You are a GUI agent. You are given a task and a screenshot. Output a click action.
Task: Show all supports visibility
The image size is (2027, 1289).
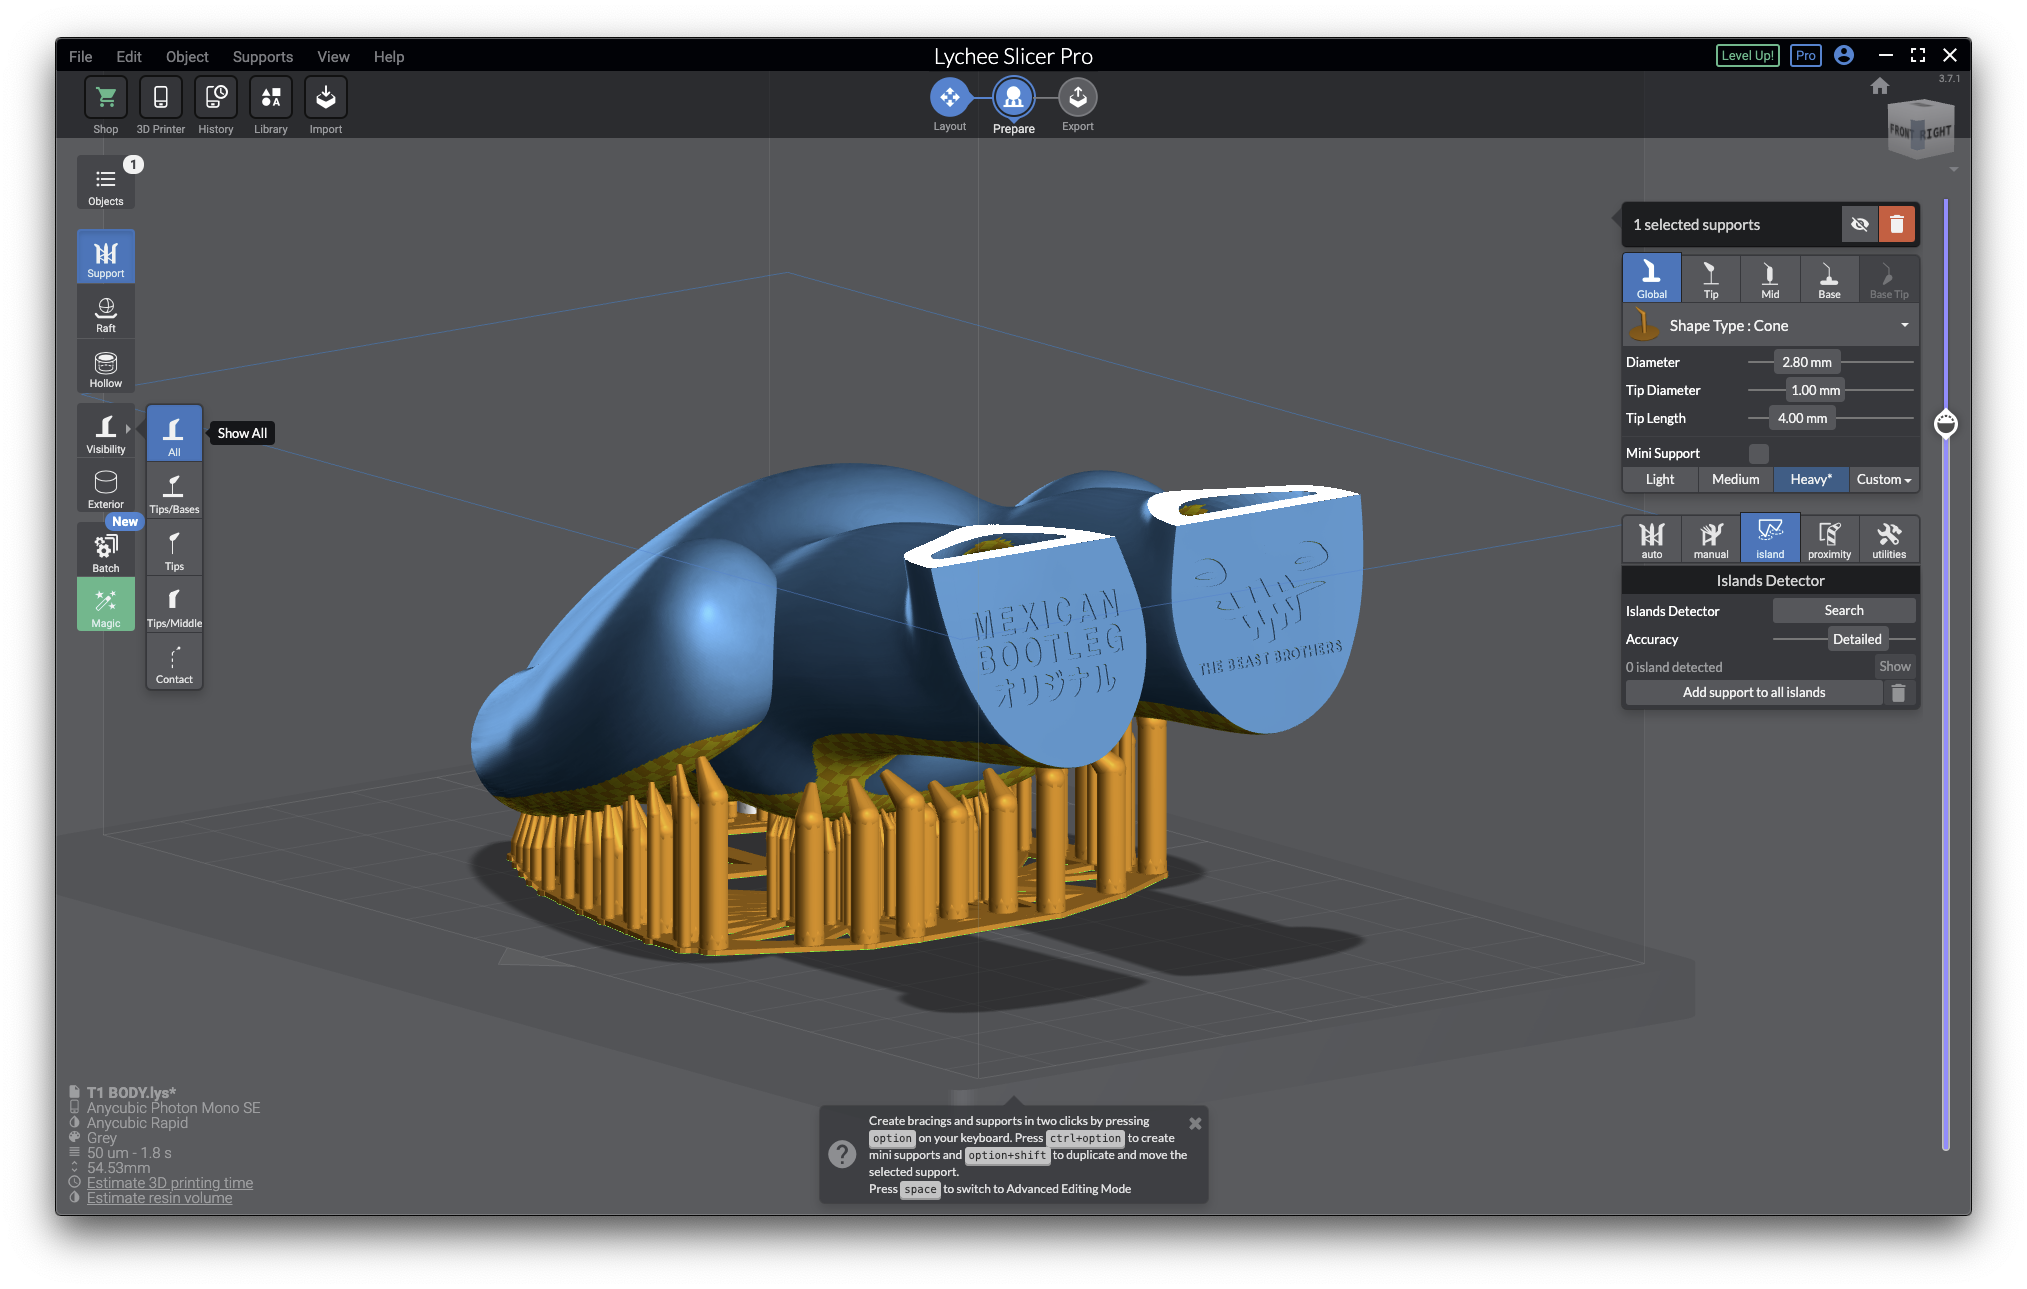(174, 434)
